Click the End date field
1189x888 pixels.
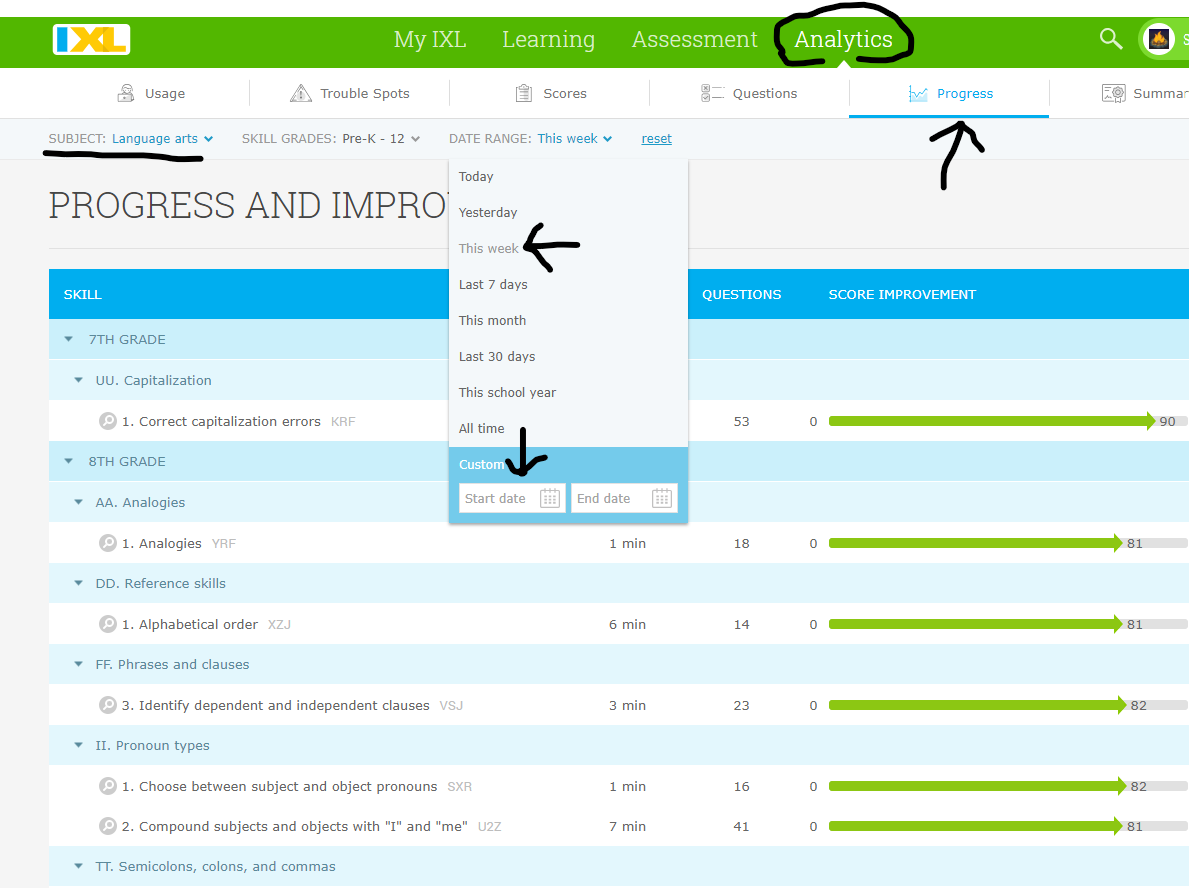[x=623, y=498]
